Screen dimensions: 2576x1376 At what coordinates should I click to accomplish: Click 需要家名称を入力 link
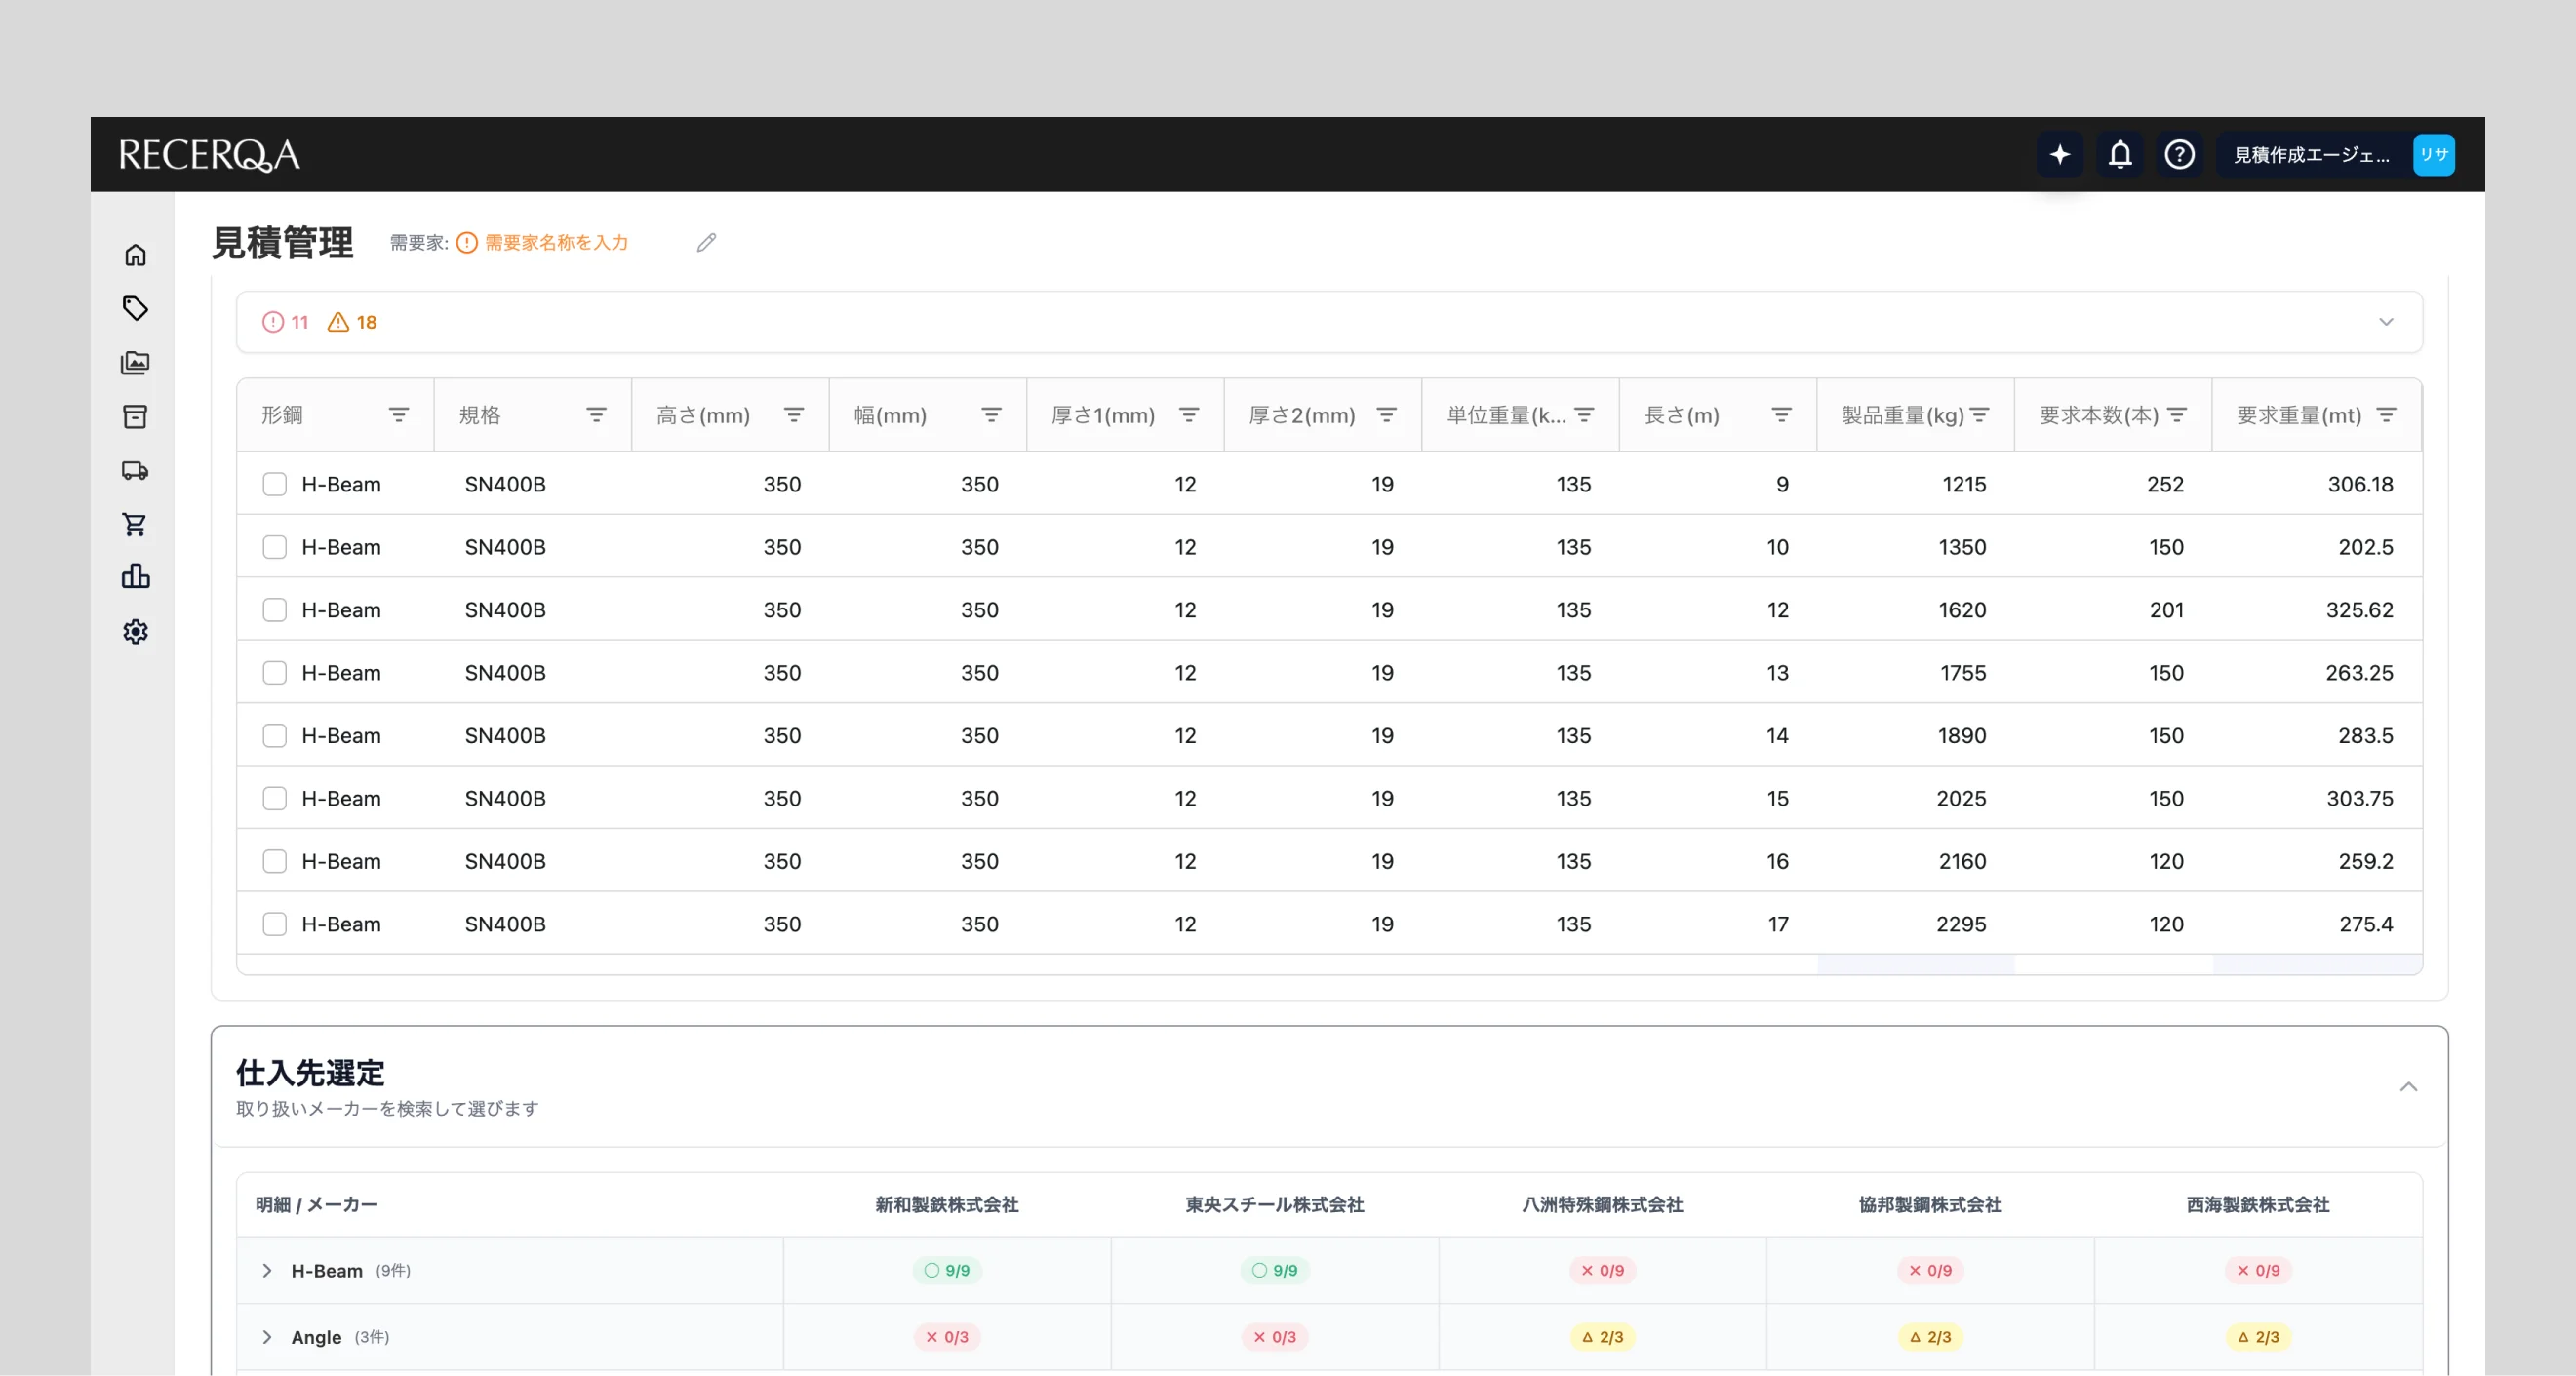[556, 243]
